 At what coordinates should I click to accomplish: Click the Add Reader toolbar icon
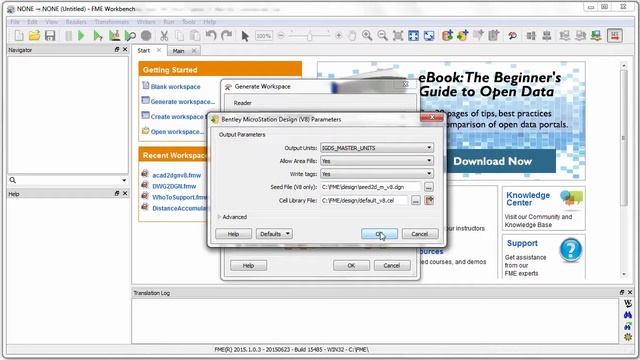point(447,36)
